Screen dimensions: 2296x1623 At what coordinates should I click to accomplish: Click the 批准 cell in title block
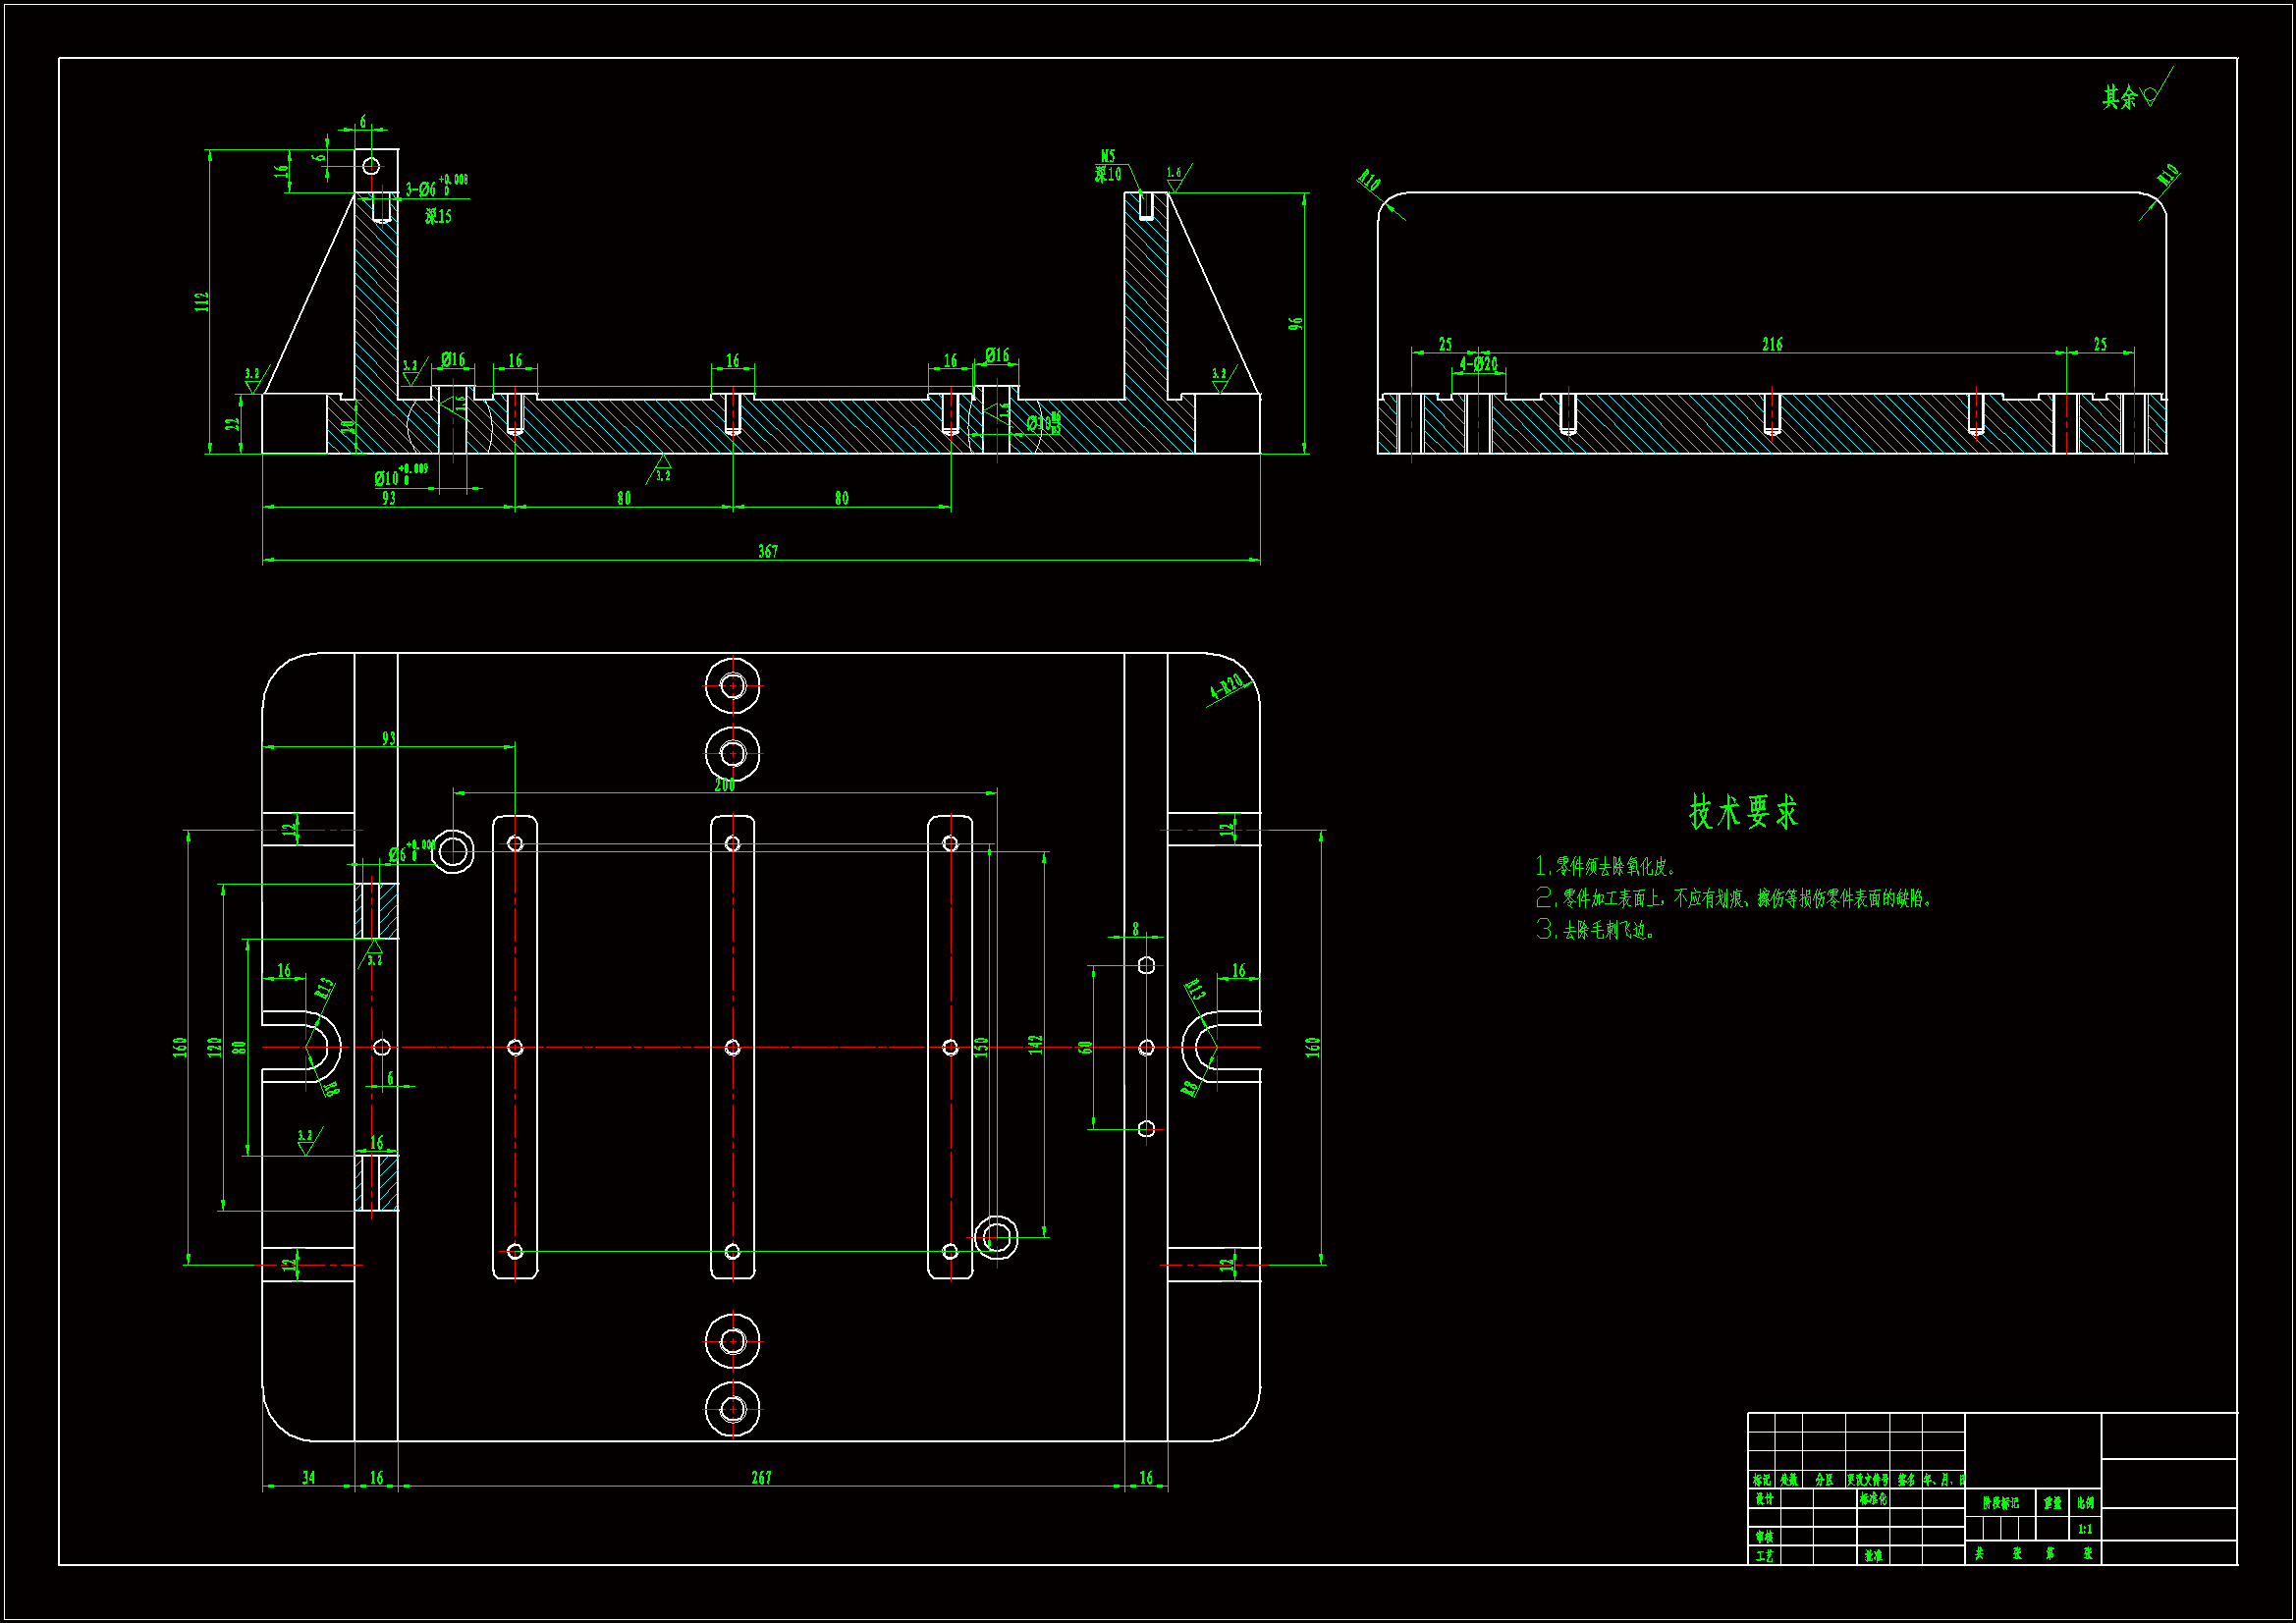pyautogui.click(x=1873, y=1556)
